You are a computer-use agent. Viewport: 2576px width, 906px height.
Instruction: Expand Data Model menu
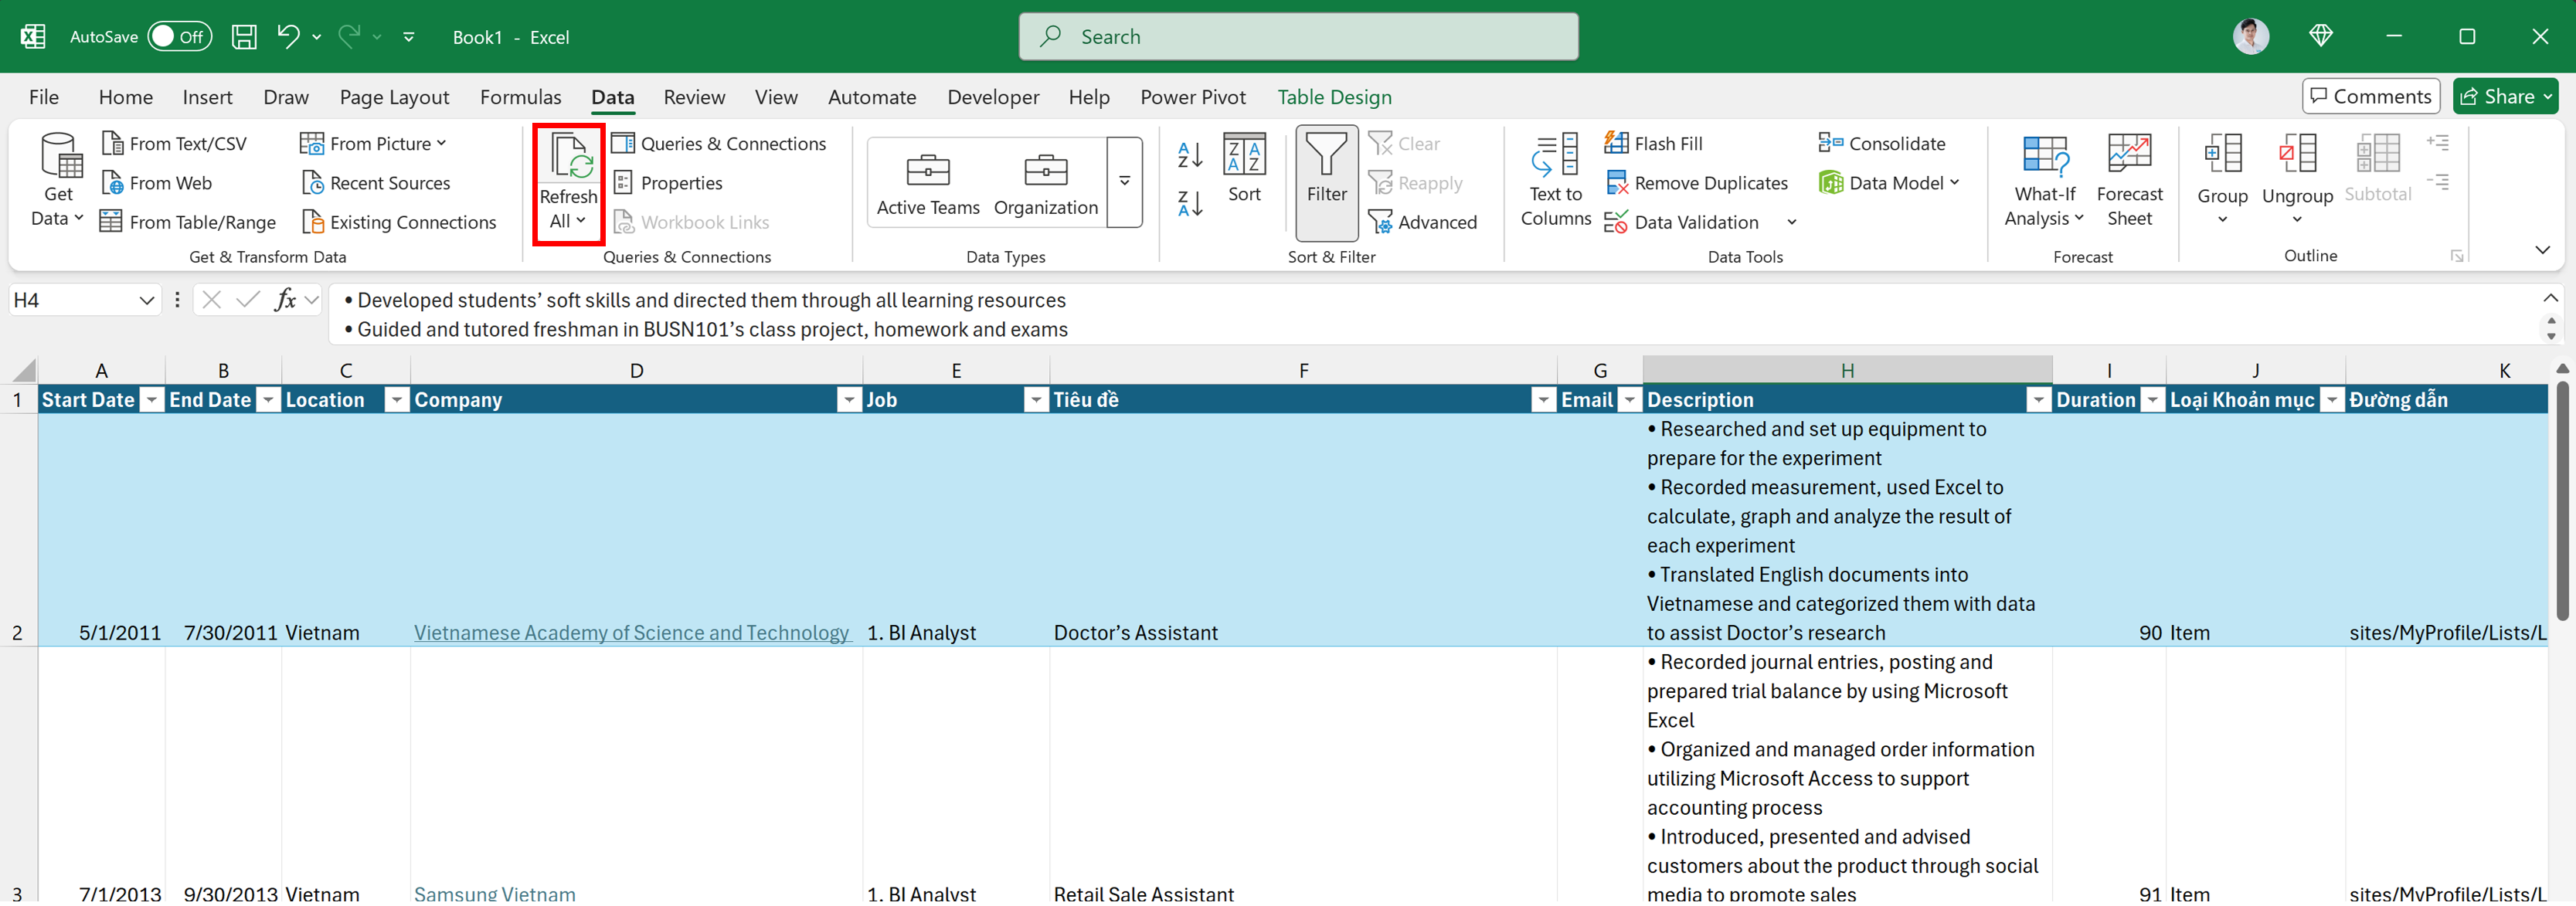pyautogui.click(x=1889, y=183)
